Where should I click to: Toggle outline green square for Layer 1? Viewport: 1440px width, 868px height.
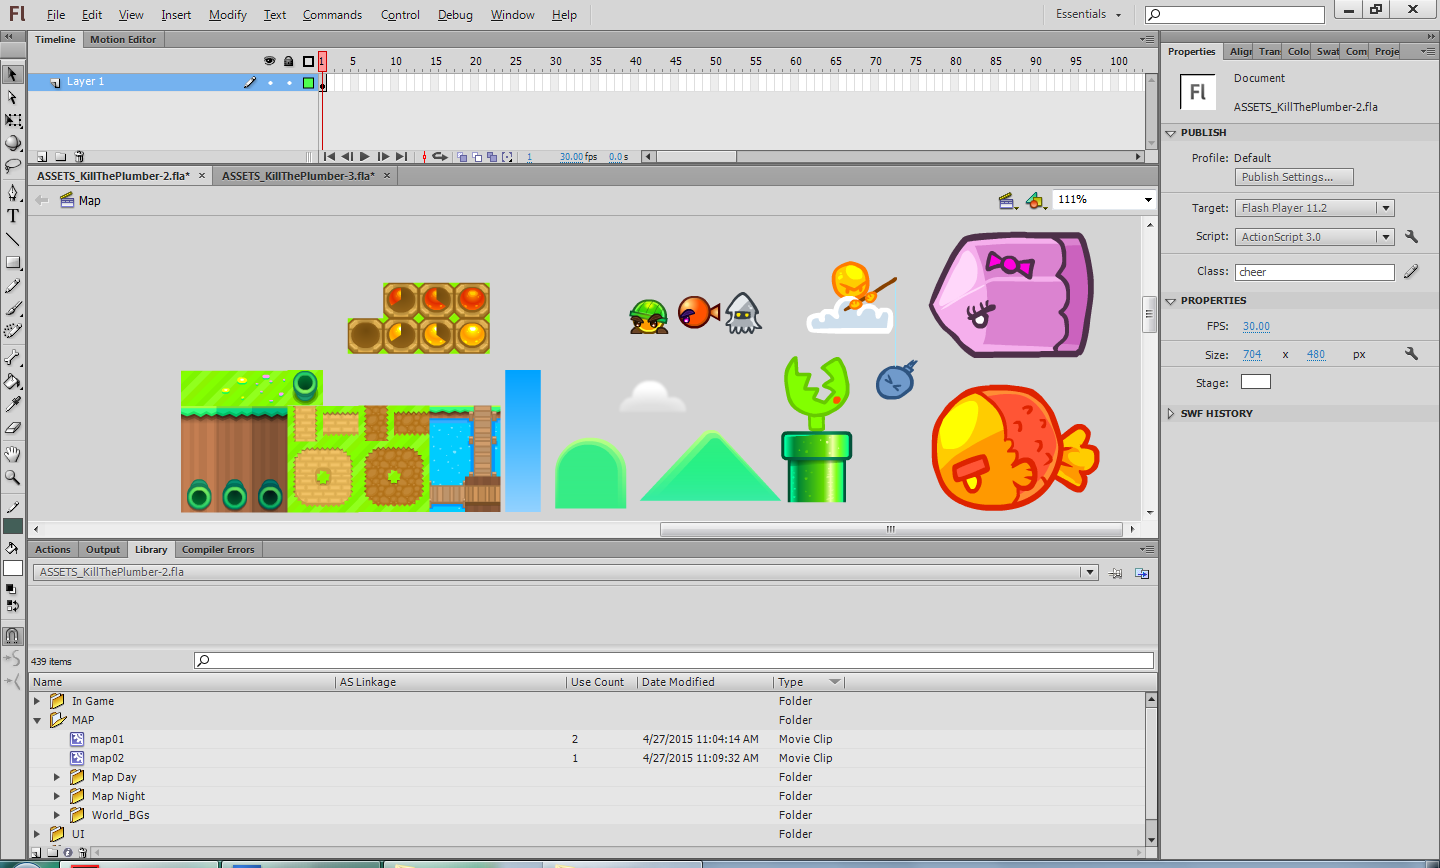tap(308, 83)
